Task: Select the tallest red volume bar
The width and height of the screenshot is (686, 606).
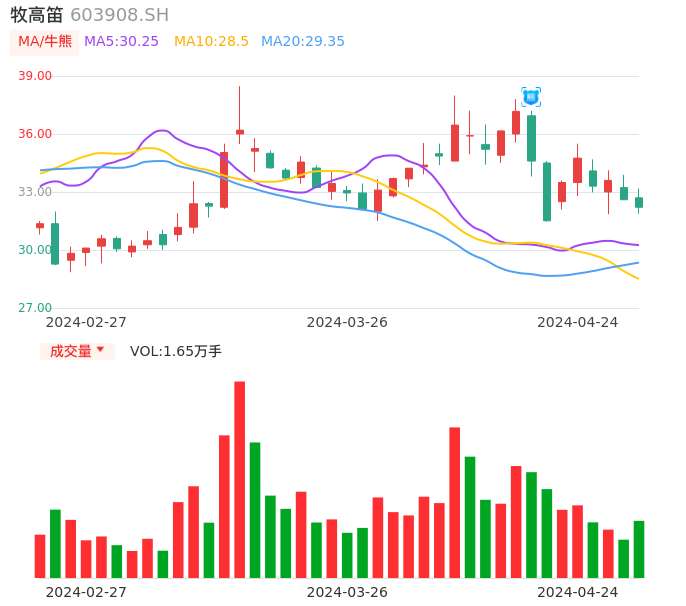Action: tap(240, 480)
